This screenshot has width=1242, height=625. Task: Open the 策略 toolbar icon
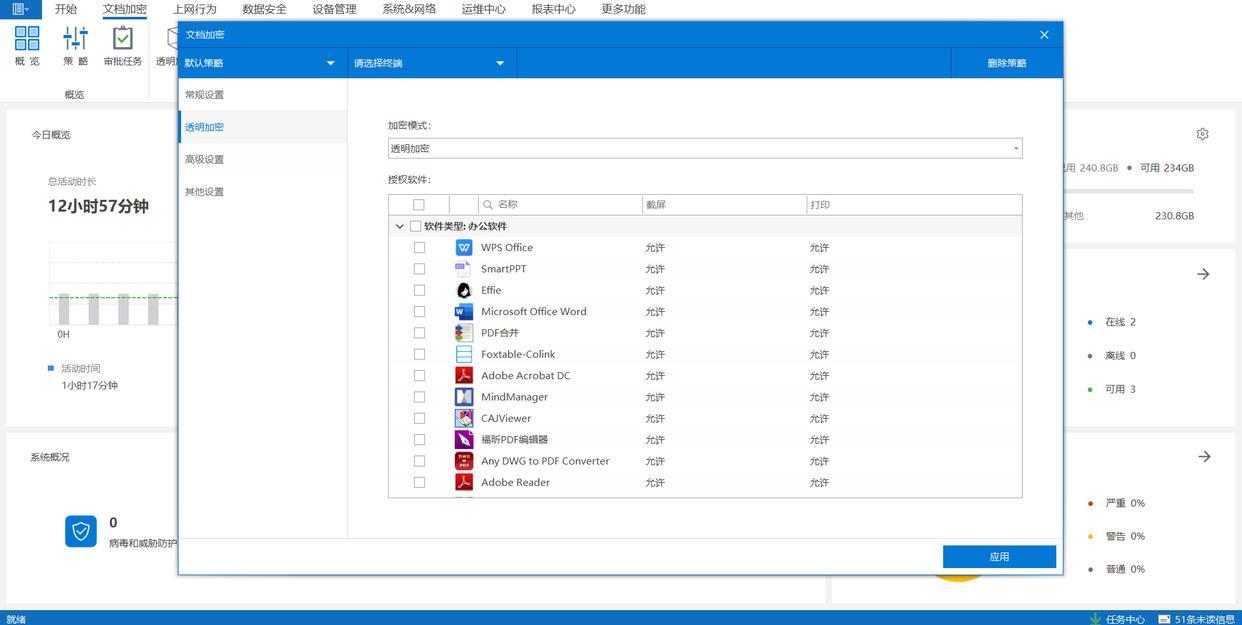75,46
